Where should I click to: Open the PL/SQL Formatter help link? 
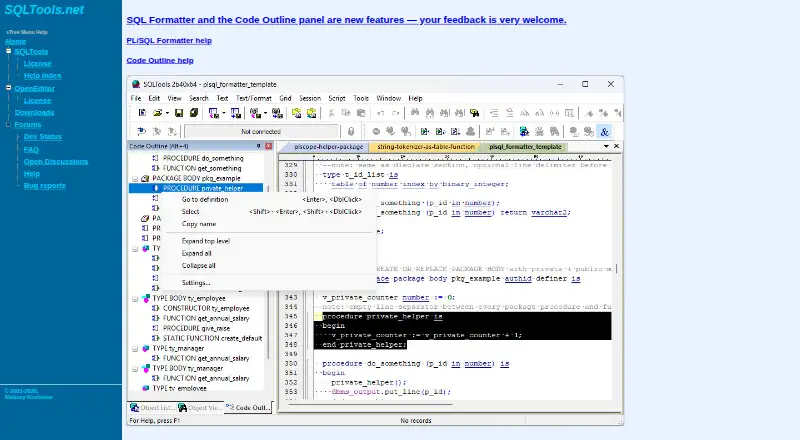(x=169, y=40)
